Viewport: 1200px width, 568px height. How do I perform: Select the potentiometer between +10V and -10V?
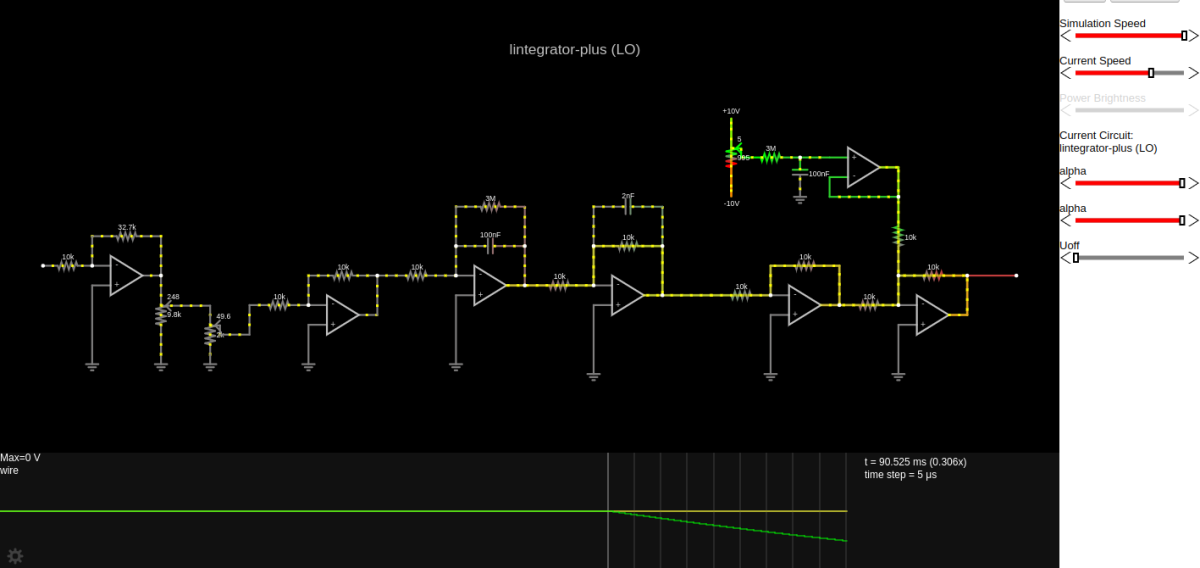click(x=732, y=156)
